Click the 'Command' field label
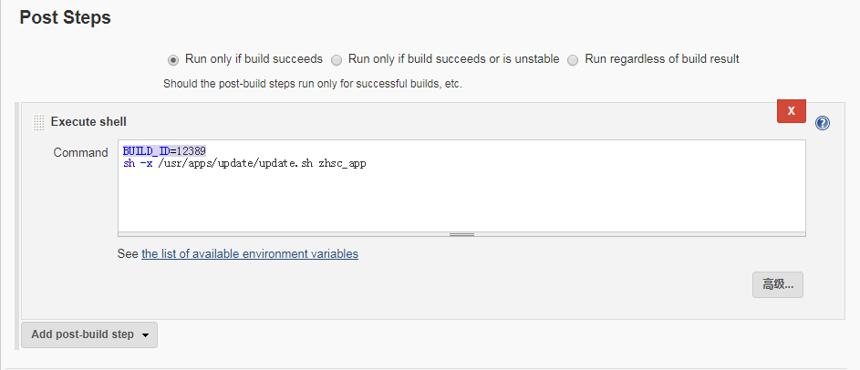This screenshot has height=370, width=860. click(x=81, y=153)
